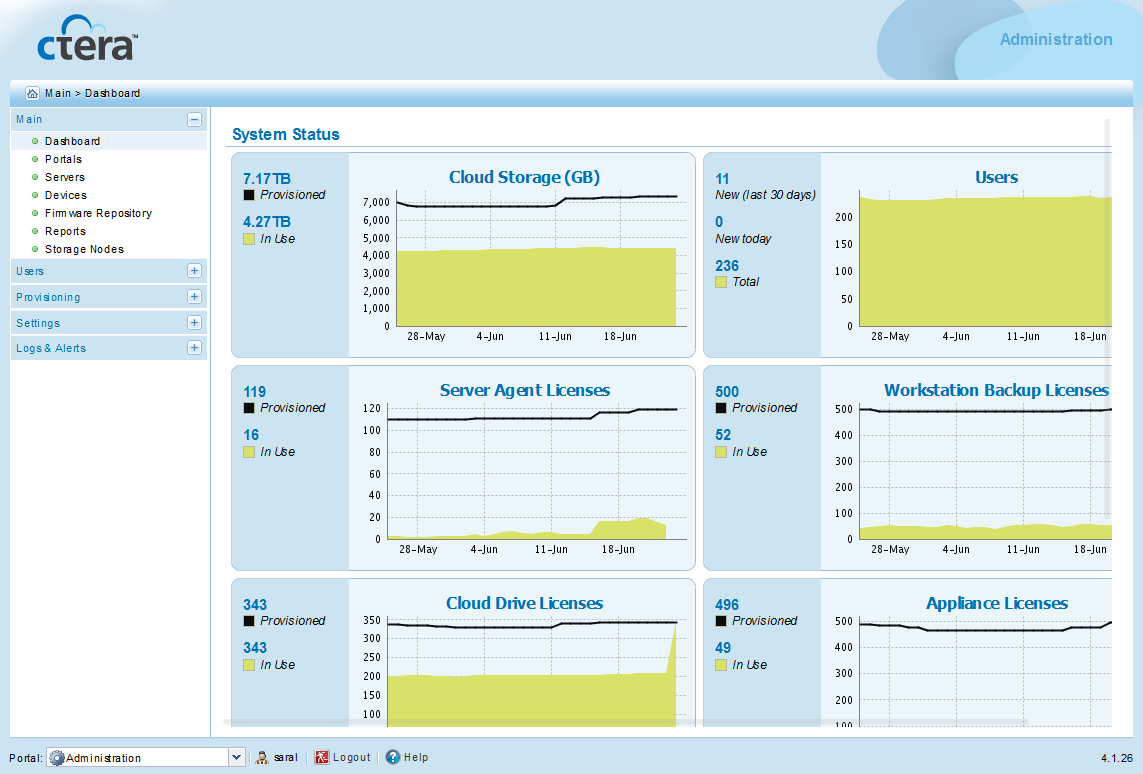The height and width of the screenshot is (774, 1143).
Task: Click the Users chart title
Action: click(x=996, y=177)
